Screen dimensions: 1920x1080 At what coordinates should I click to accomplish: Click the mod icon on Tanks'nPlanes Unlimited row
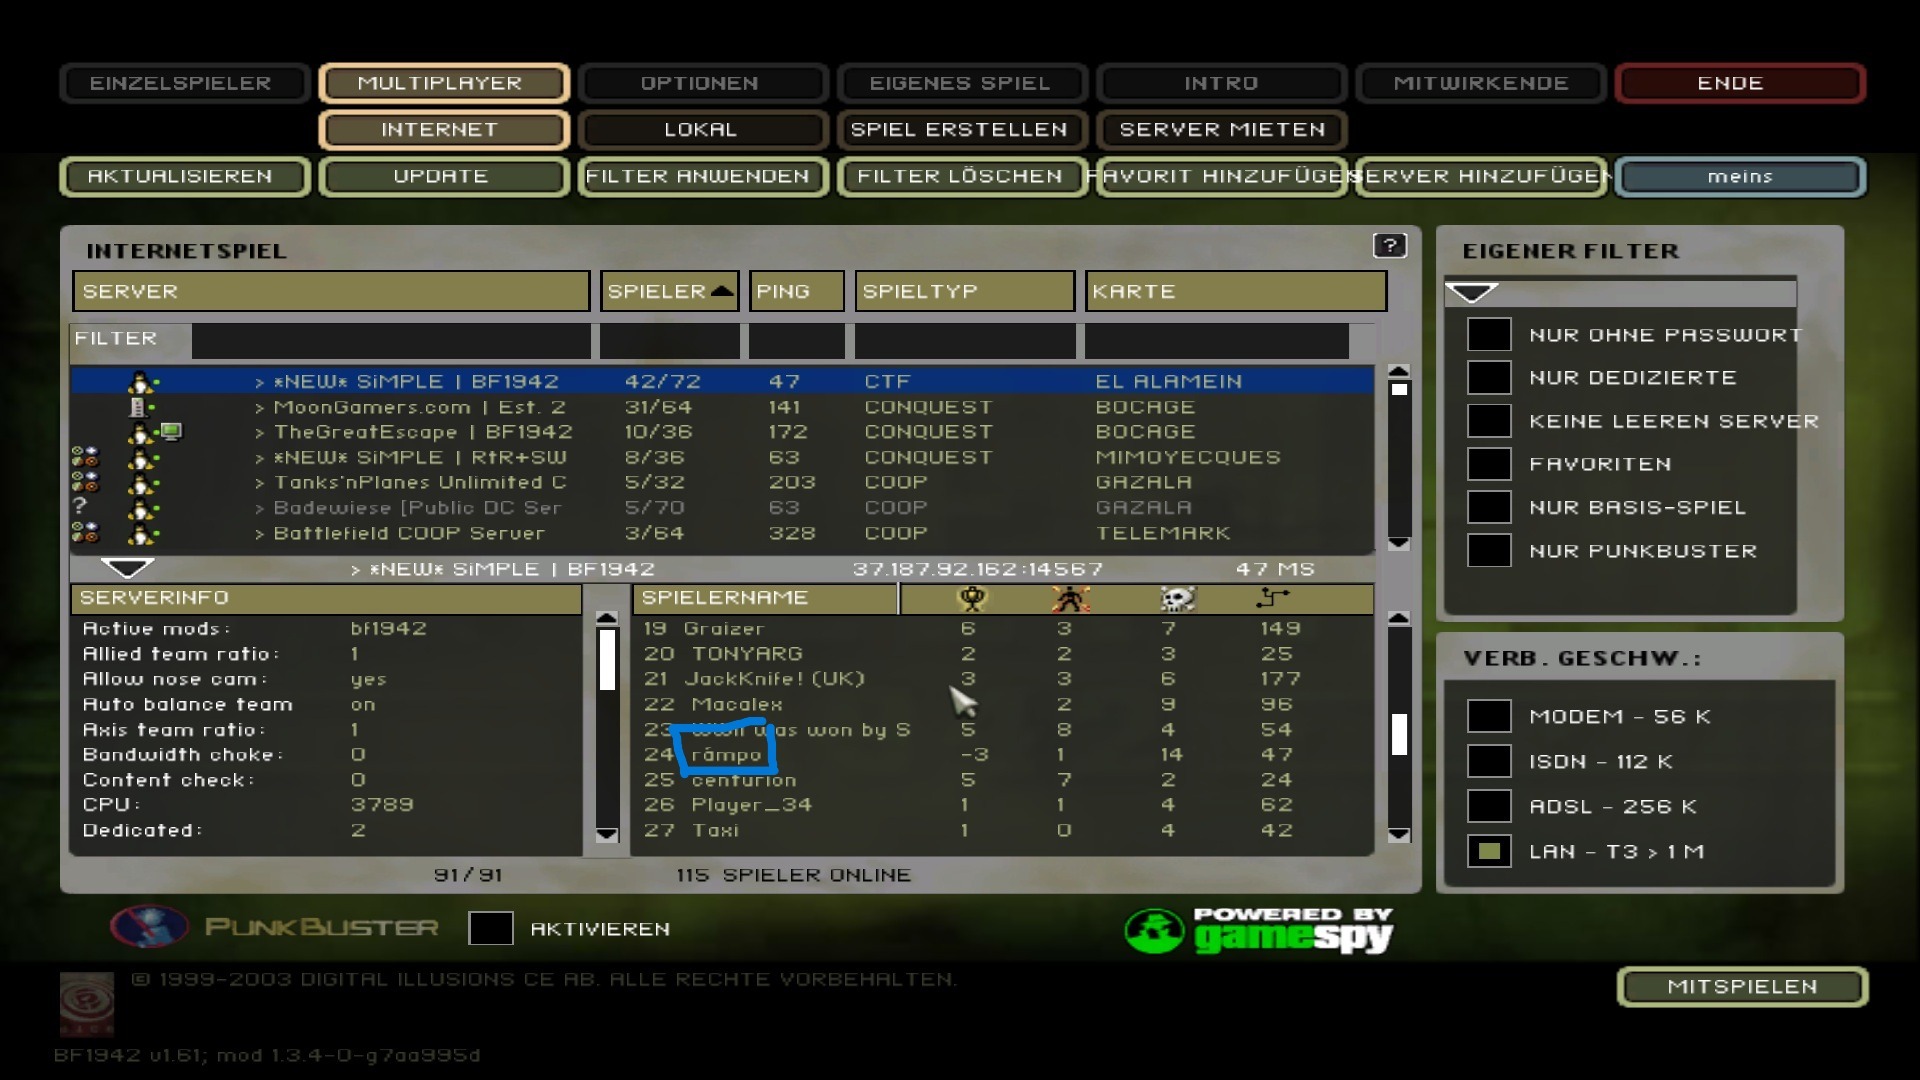click(85, 483)
